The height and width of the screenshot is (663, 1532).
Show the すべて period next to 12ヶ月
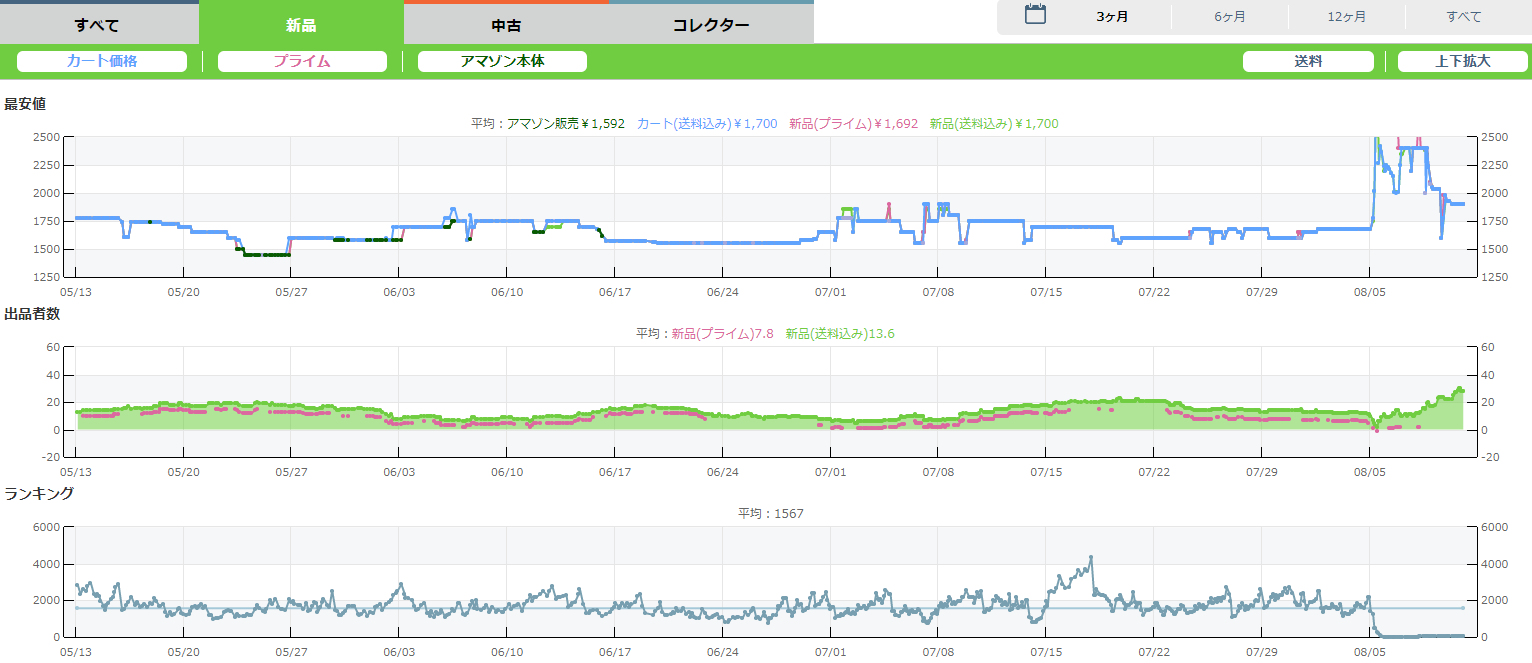(1464, 16)
